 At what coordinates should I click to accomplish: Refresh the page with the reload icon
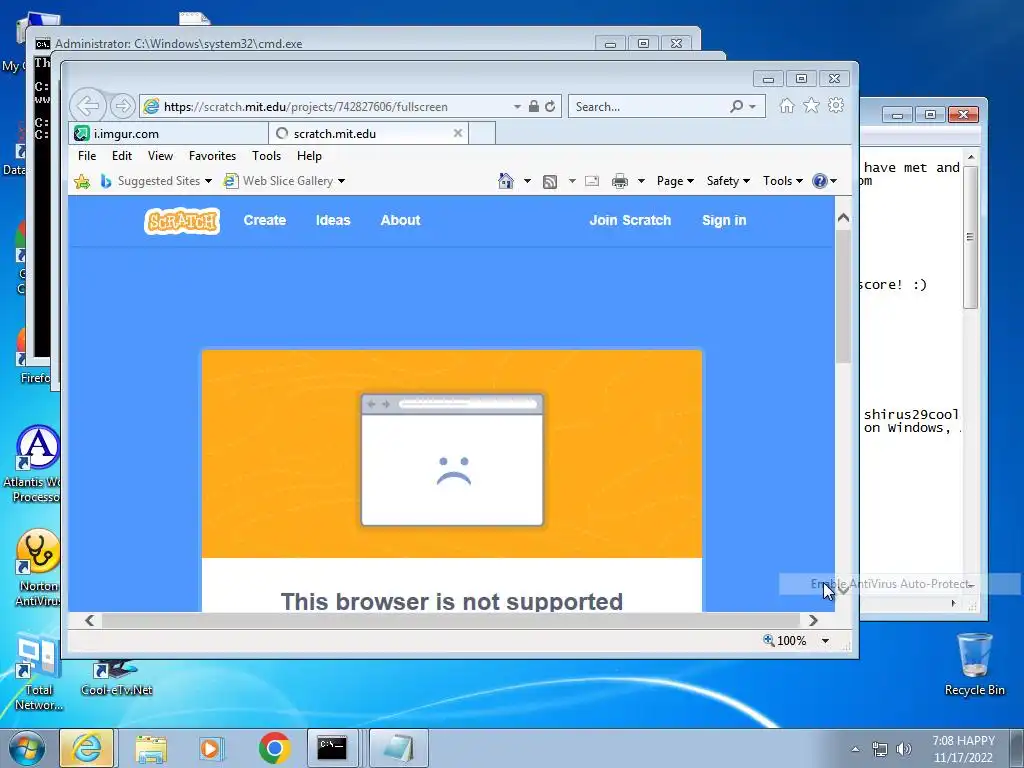pos(551,106)
